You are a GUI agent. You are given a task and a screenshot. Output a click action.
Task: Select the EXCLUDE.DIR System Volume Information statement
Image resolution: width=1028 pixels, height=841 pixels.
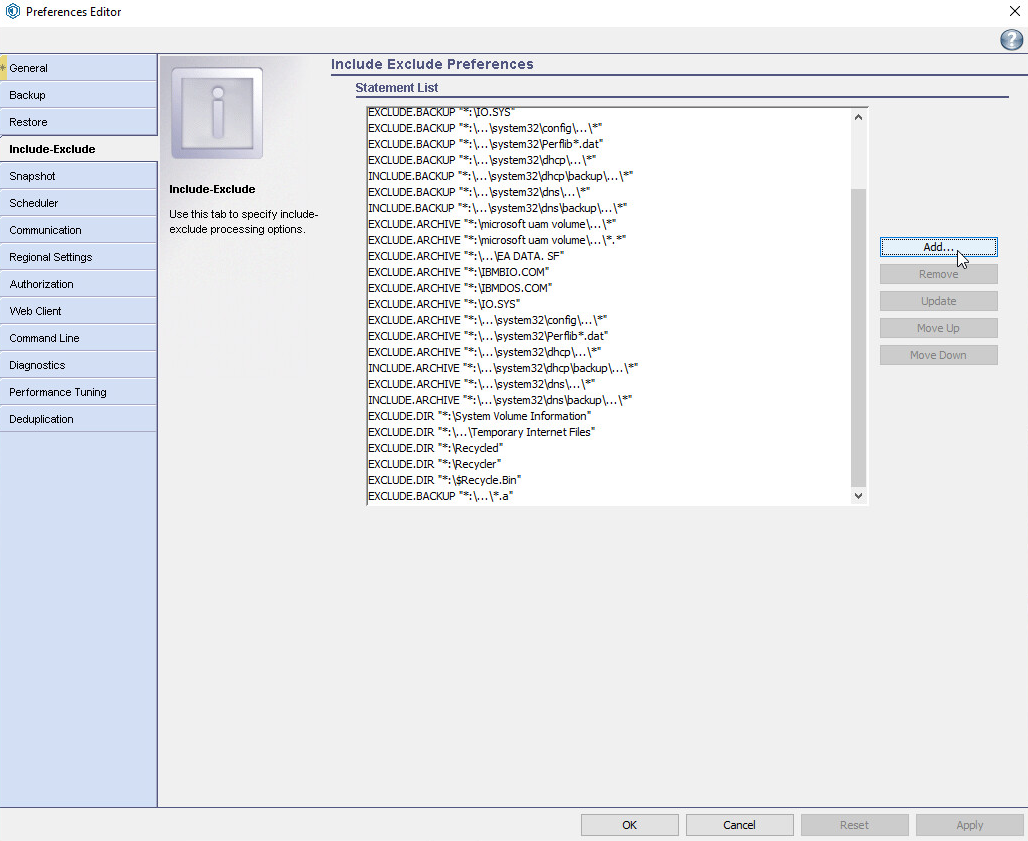(479, 416)
